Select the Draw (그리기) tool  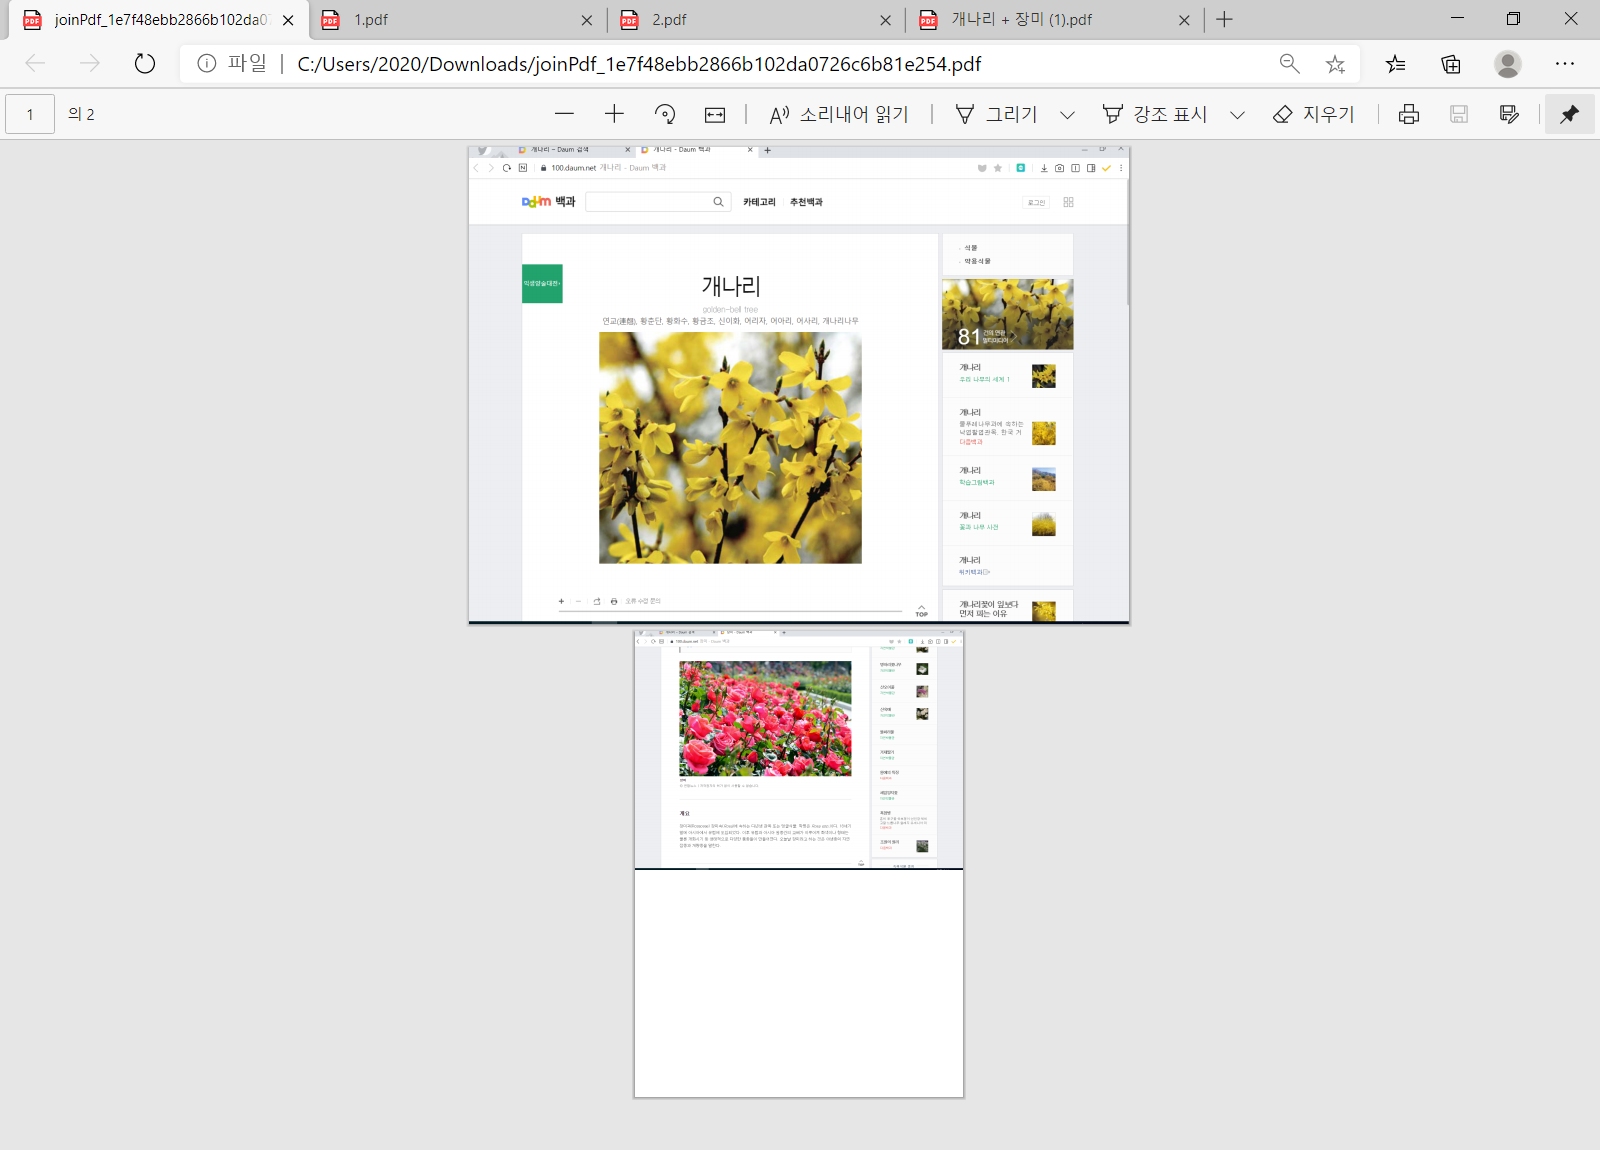point(996,115)
